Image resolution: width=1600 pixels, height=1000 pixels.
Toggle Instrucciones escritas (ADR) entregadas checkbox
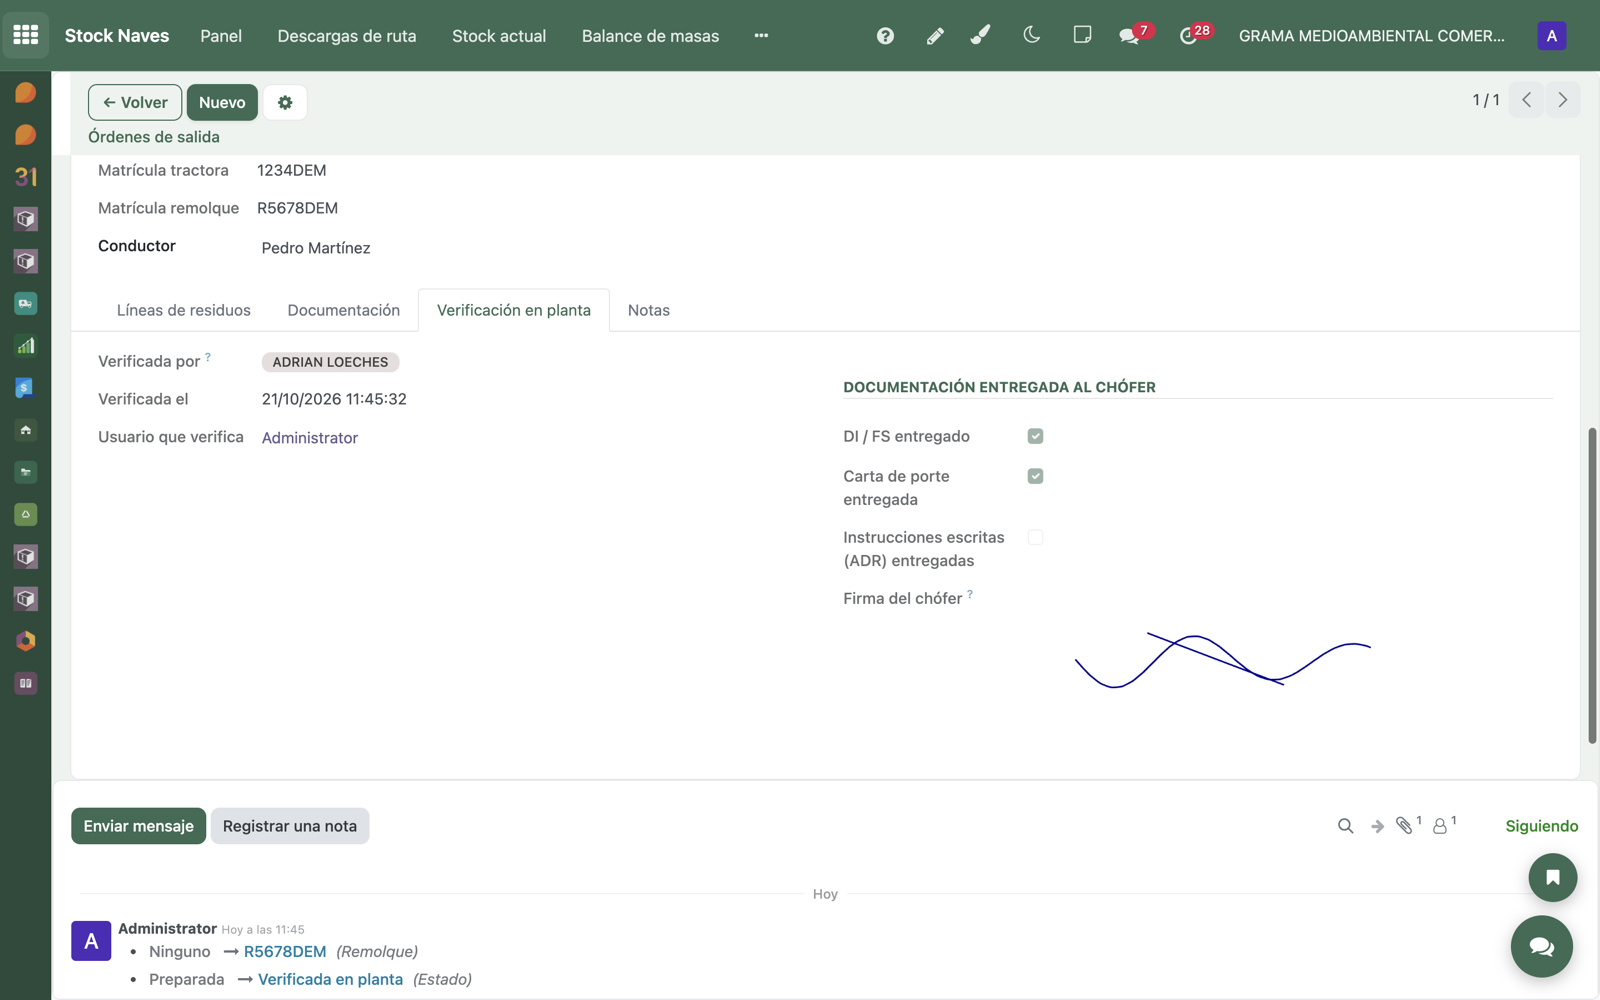point(1035,537)
